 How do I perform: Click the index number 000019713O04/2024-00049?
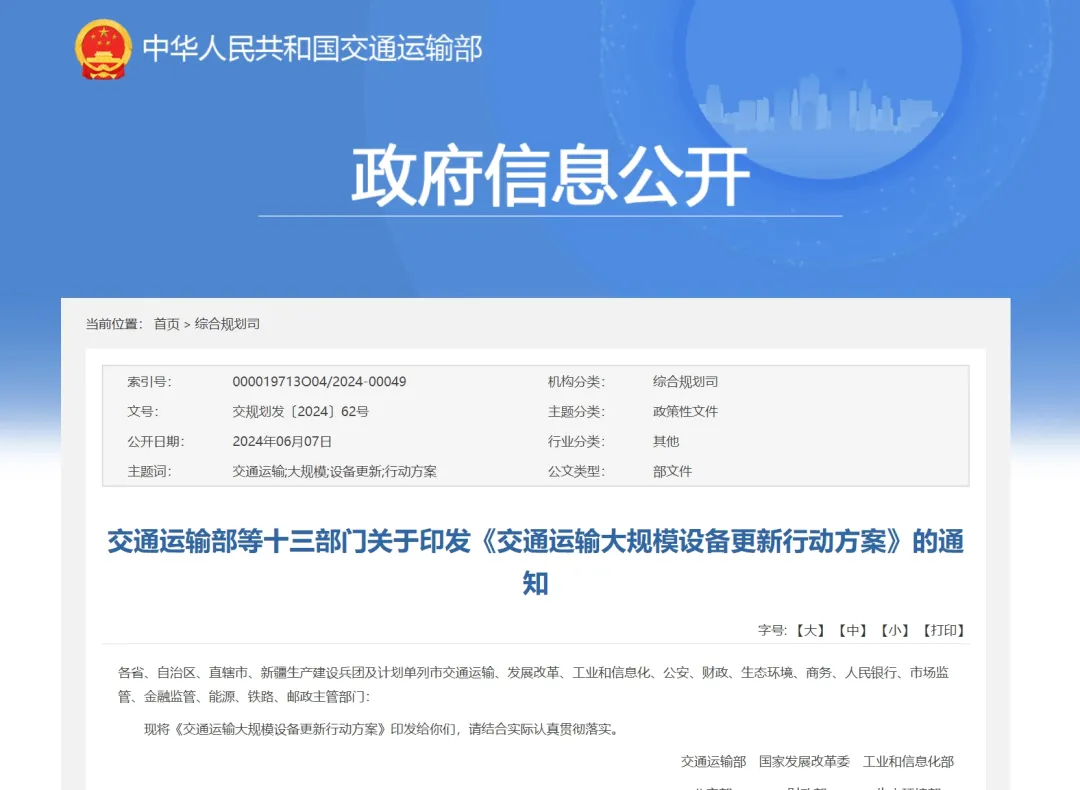point(319,382)
